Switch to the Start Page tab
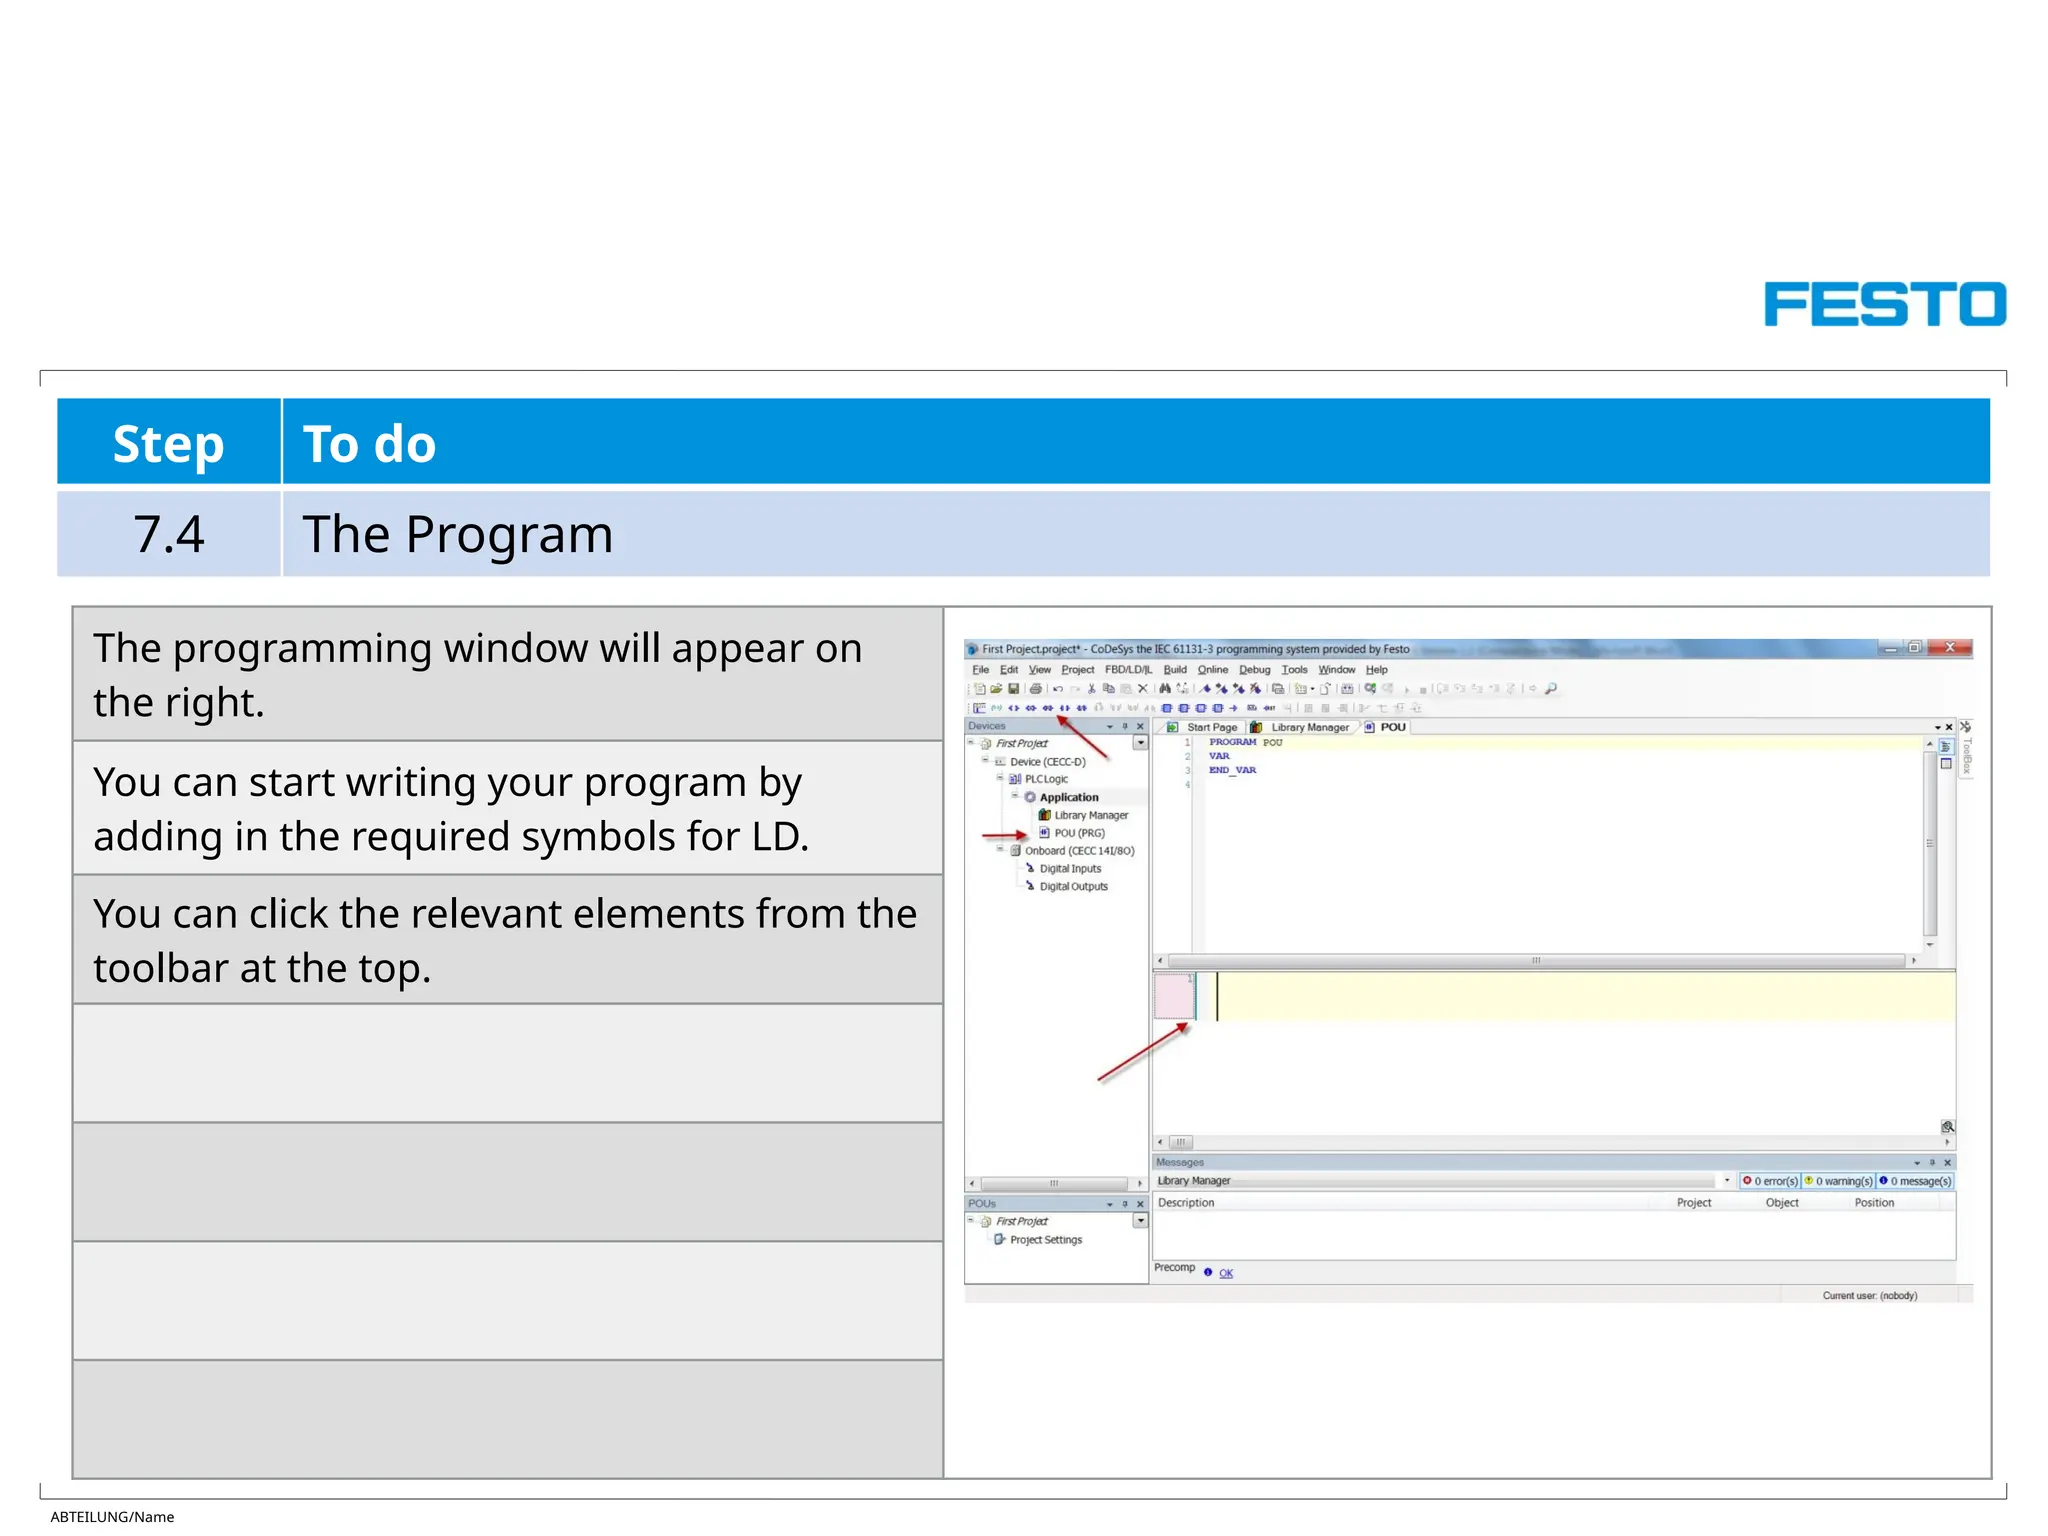The width and height of the screenshot is (2048, 1536). pyautogui.click(x=1203, y=727)
